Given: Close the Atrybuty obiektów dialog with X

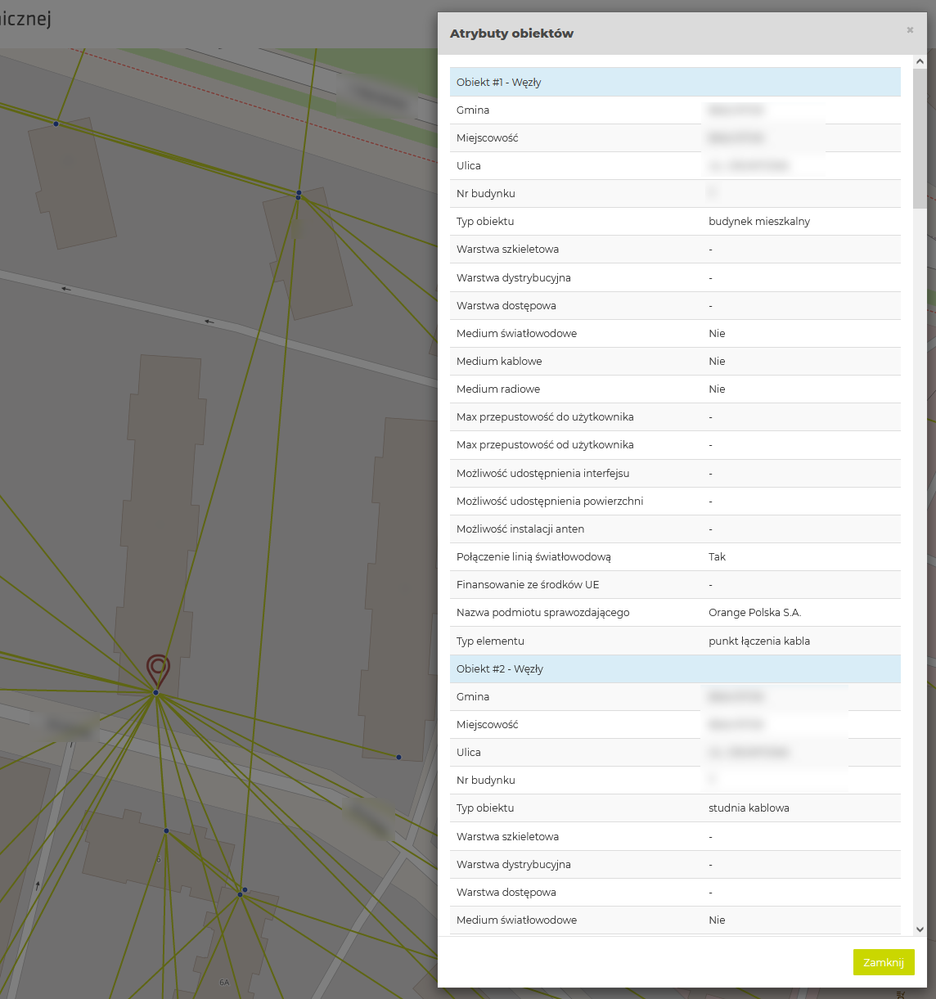Looking at the screenshot, I should [910, 31].
